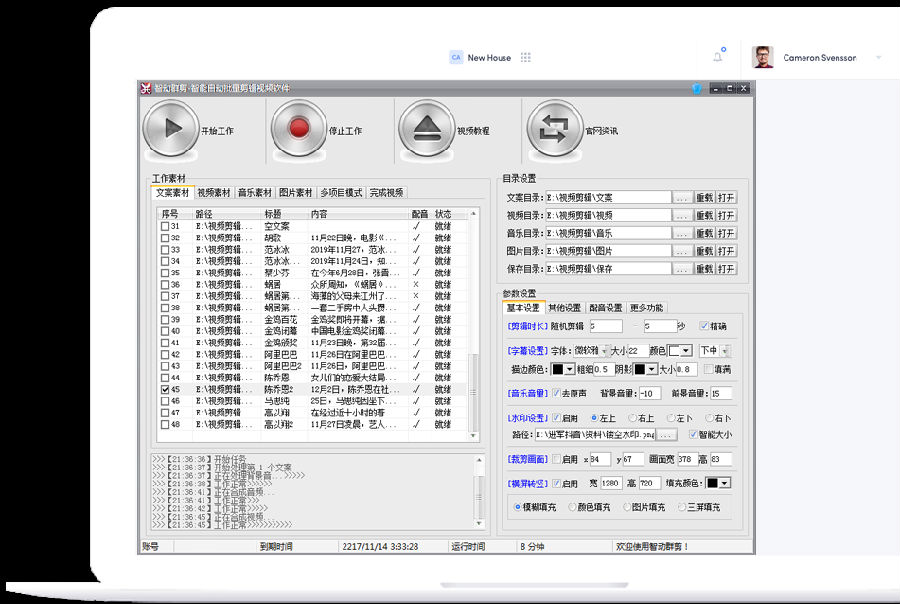Toggle the 填满 checkbox
The image size is (900, 604).
708,369
